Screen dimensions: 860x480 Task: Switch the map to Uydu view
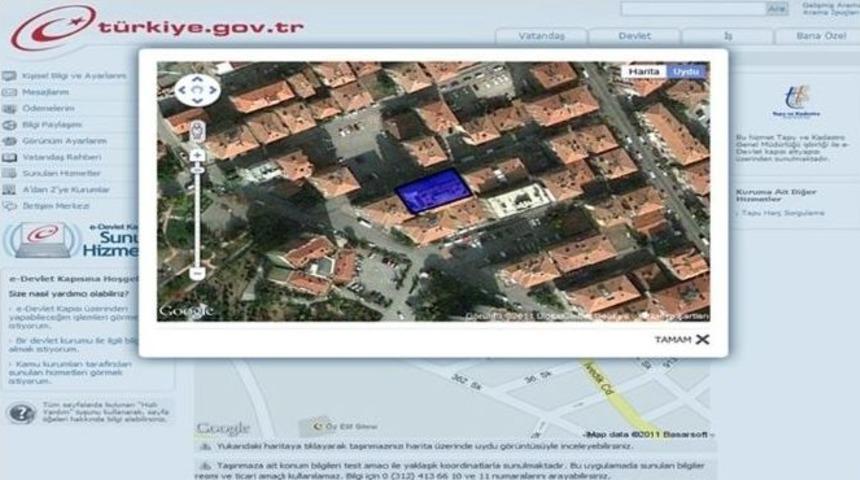(686, 72)
